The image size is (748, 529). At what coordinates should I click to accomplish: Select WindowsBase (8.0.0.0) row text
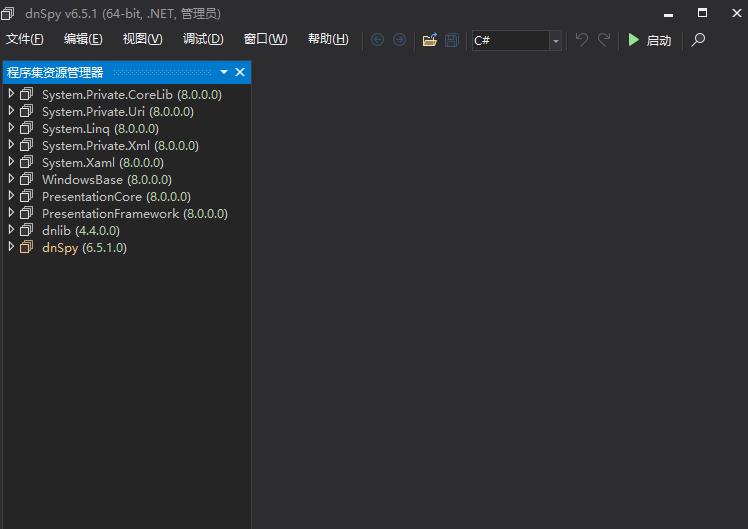tap(107, 180)
